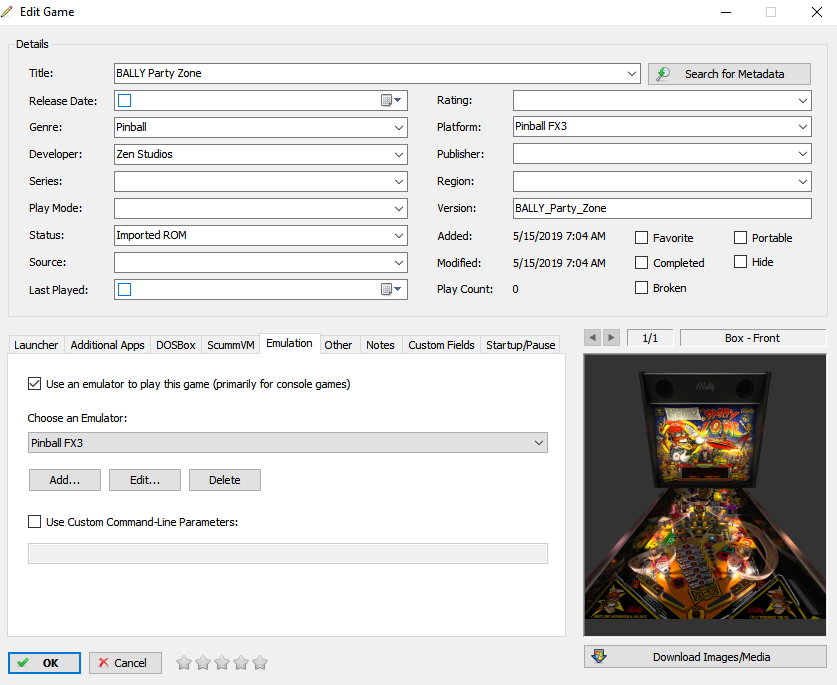Click the Delete emulator button

coord(225,480)
